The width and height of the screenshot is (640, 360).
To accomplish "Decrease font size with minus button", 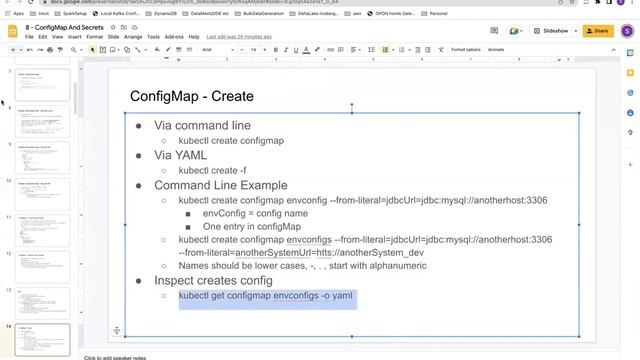I will (x=242, y=50).
